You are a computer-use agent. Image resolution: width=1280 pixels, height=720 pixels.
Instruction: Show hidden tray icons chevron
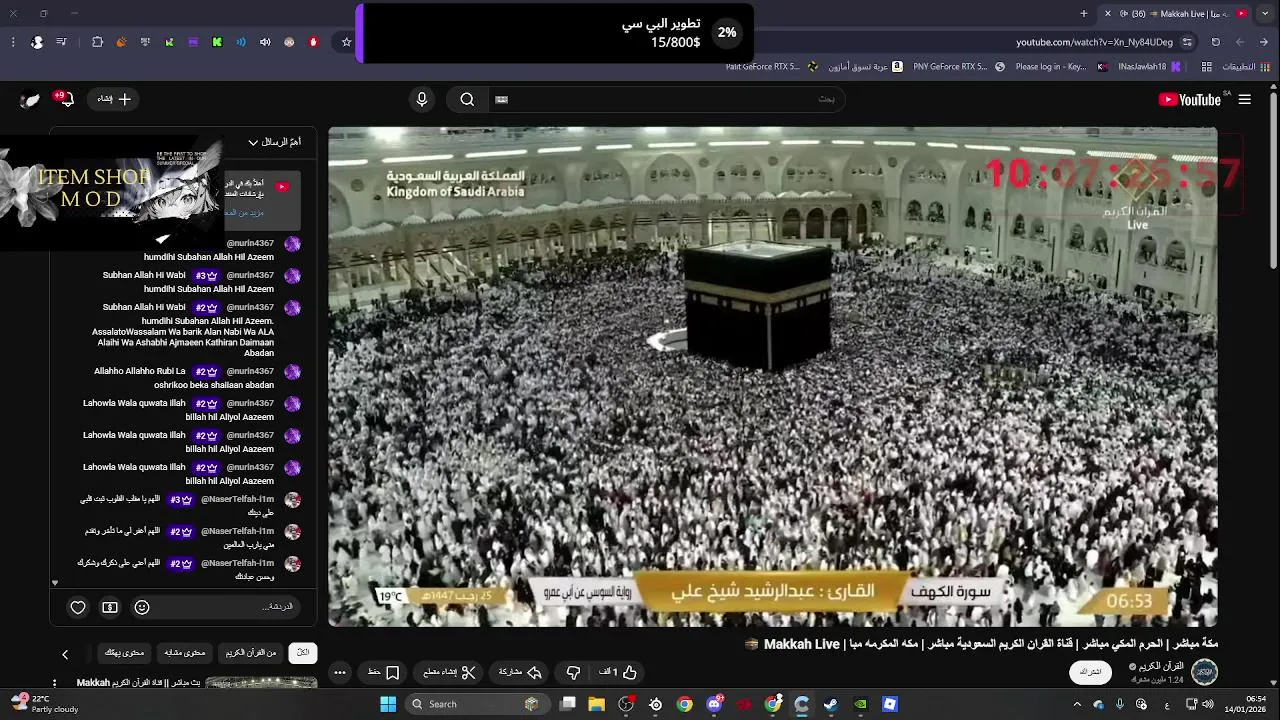click(x=1077, y=704)
